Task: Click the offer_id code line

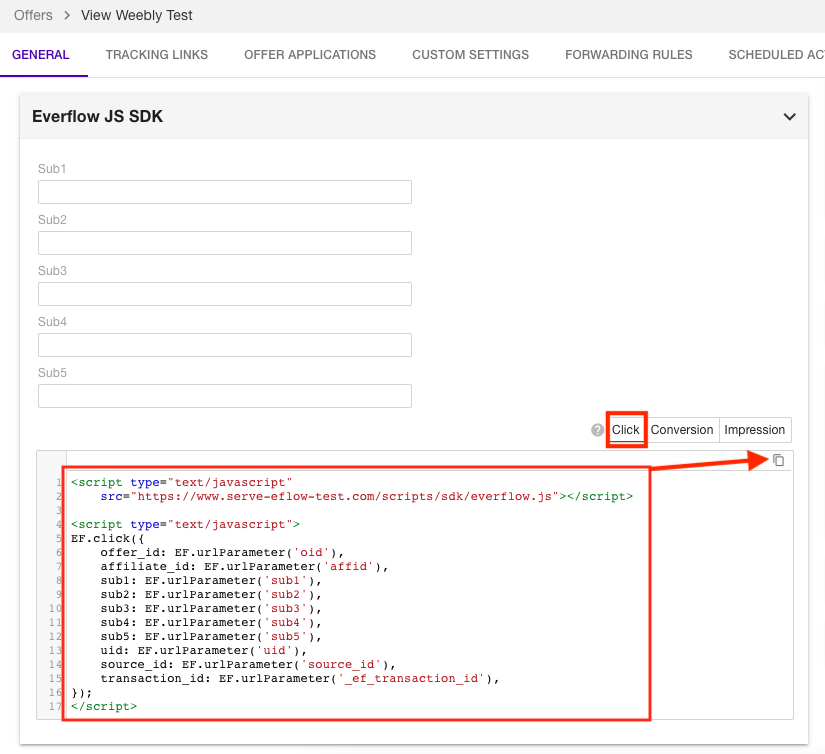Action: pos(222,552)
